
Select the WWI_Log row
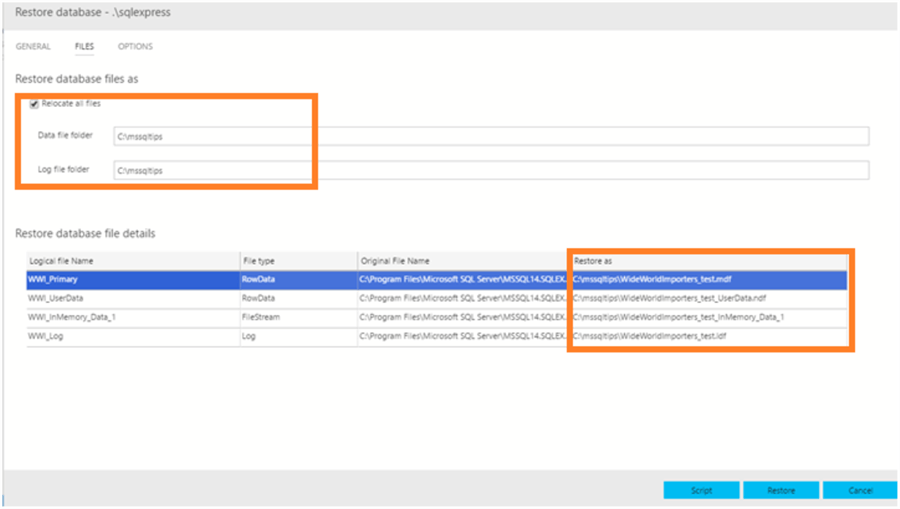[x=46, y=336]
